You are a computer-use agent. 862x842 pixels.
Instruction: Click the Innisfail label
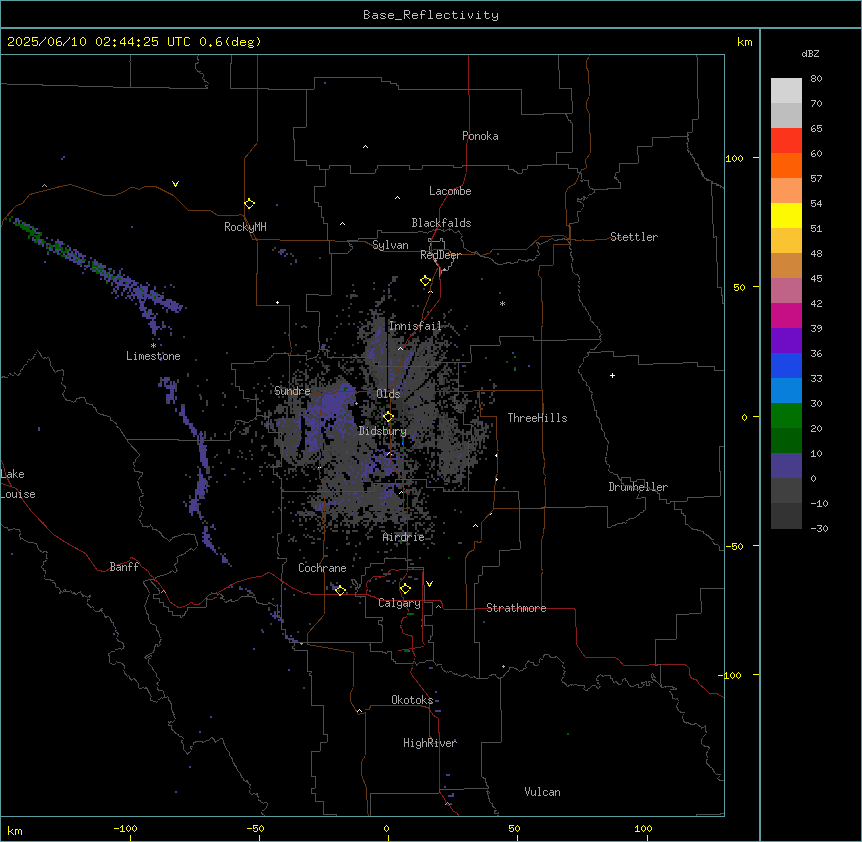415,326
